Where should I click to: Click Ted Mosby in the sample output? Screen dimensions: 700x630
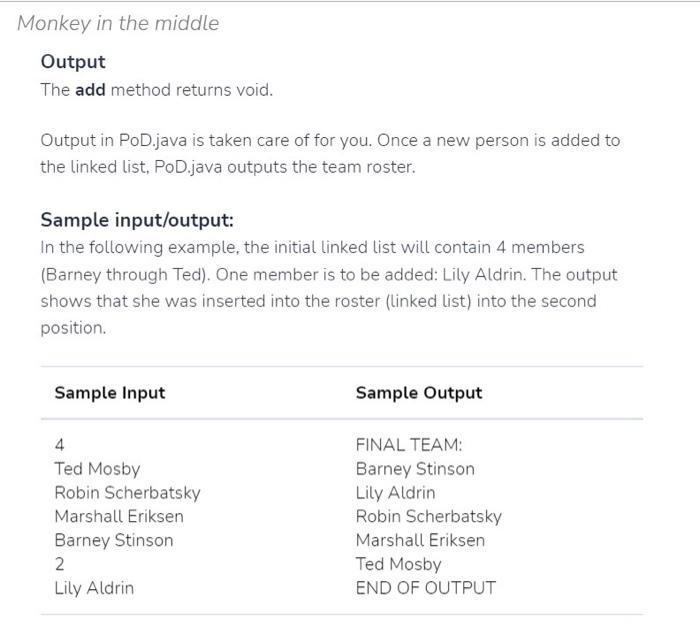point(399,564)
